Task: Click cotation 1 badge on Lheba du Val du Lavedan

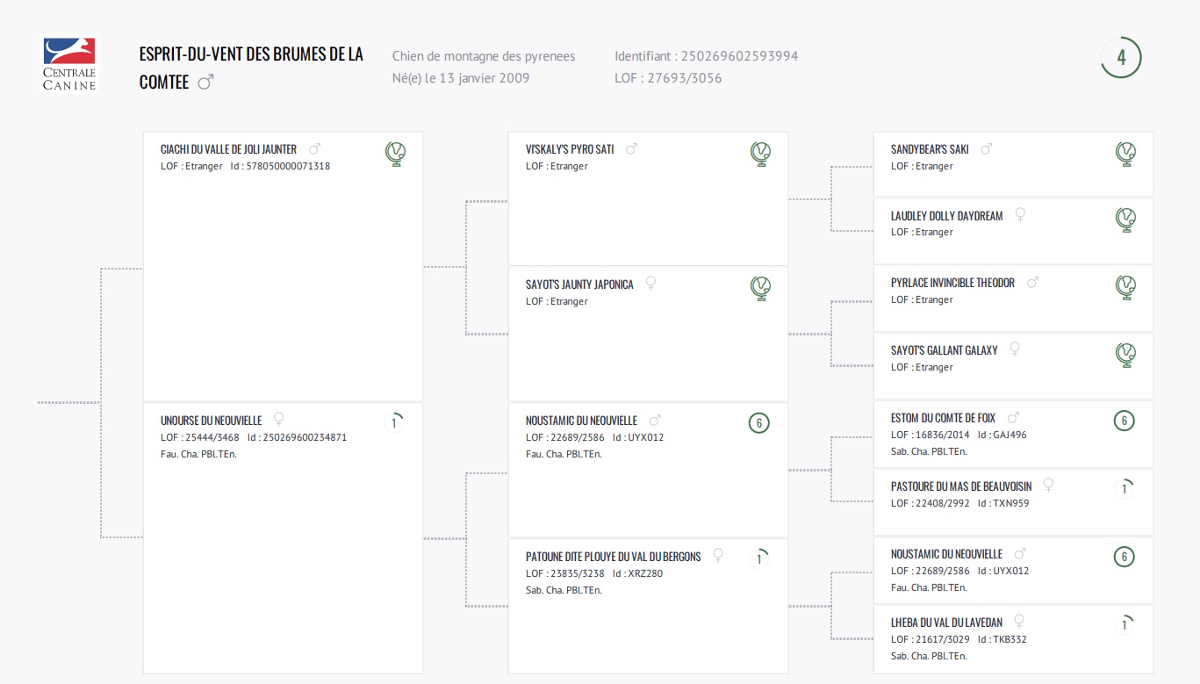Action: click(x=1125, y=625)
